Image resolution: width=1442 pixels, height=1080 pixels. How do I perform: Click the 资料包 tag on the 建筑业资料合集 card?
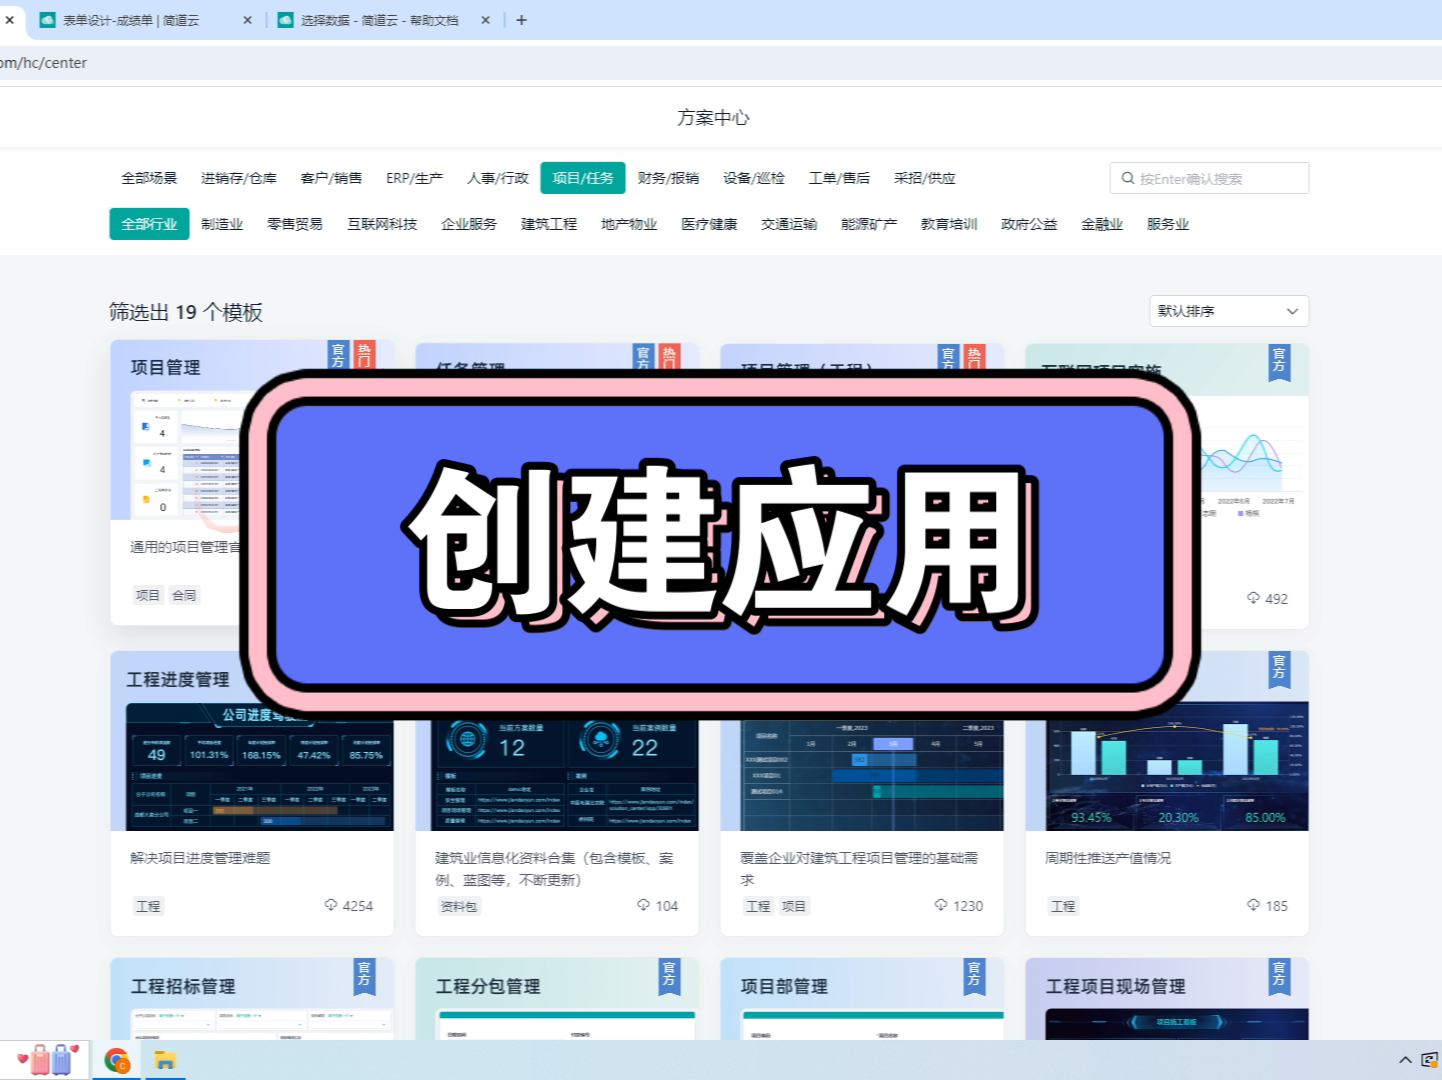coord(458,905)
